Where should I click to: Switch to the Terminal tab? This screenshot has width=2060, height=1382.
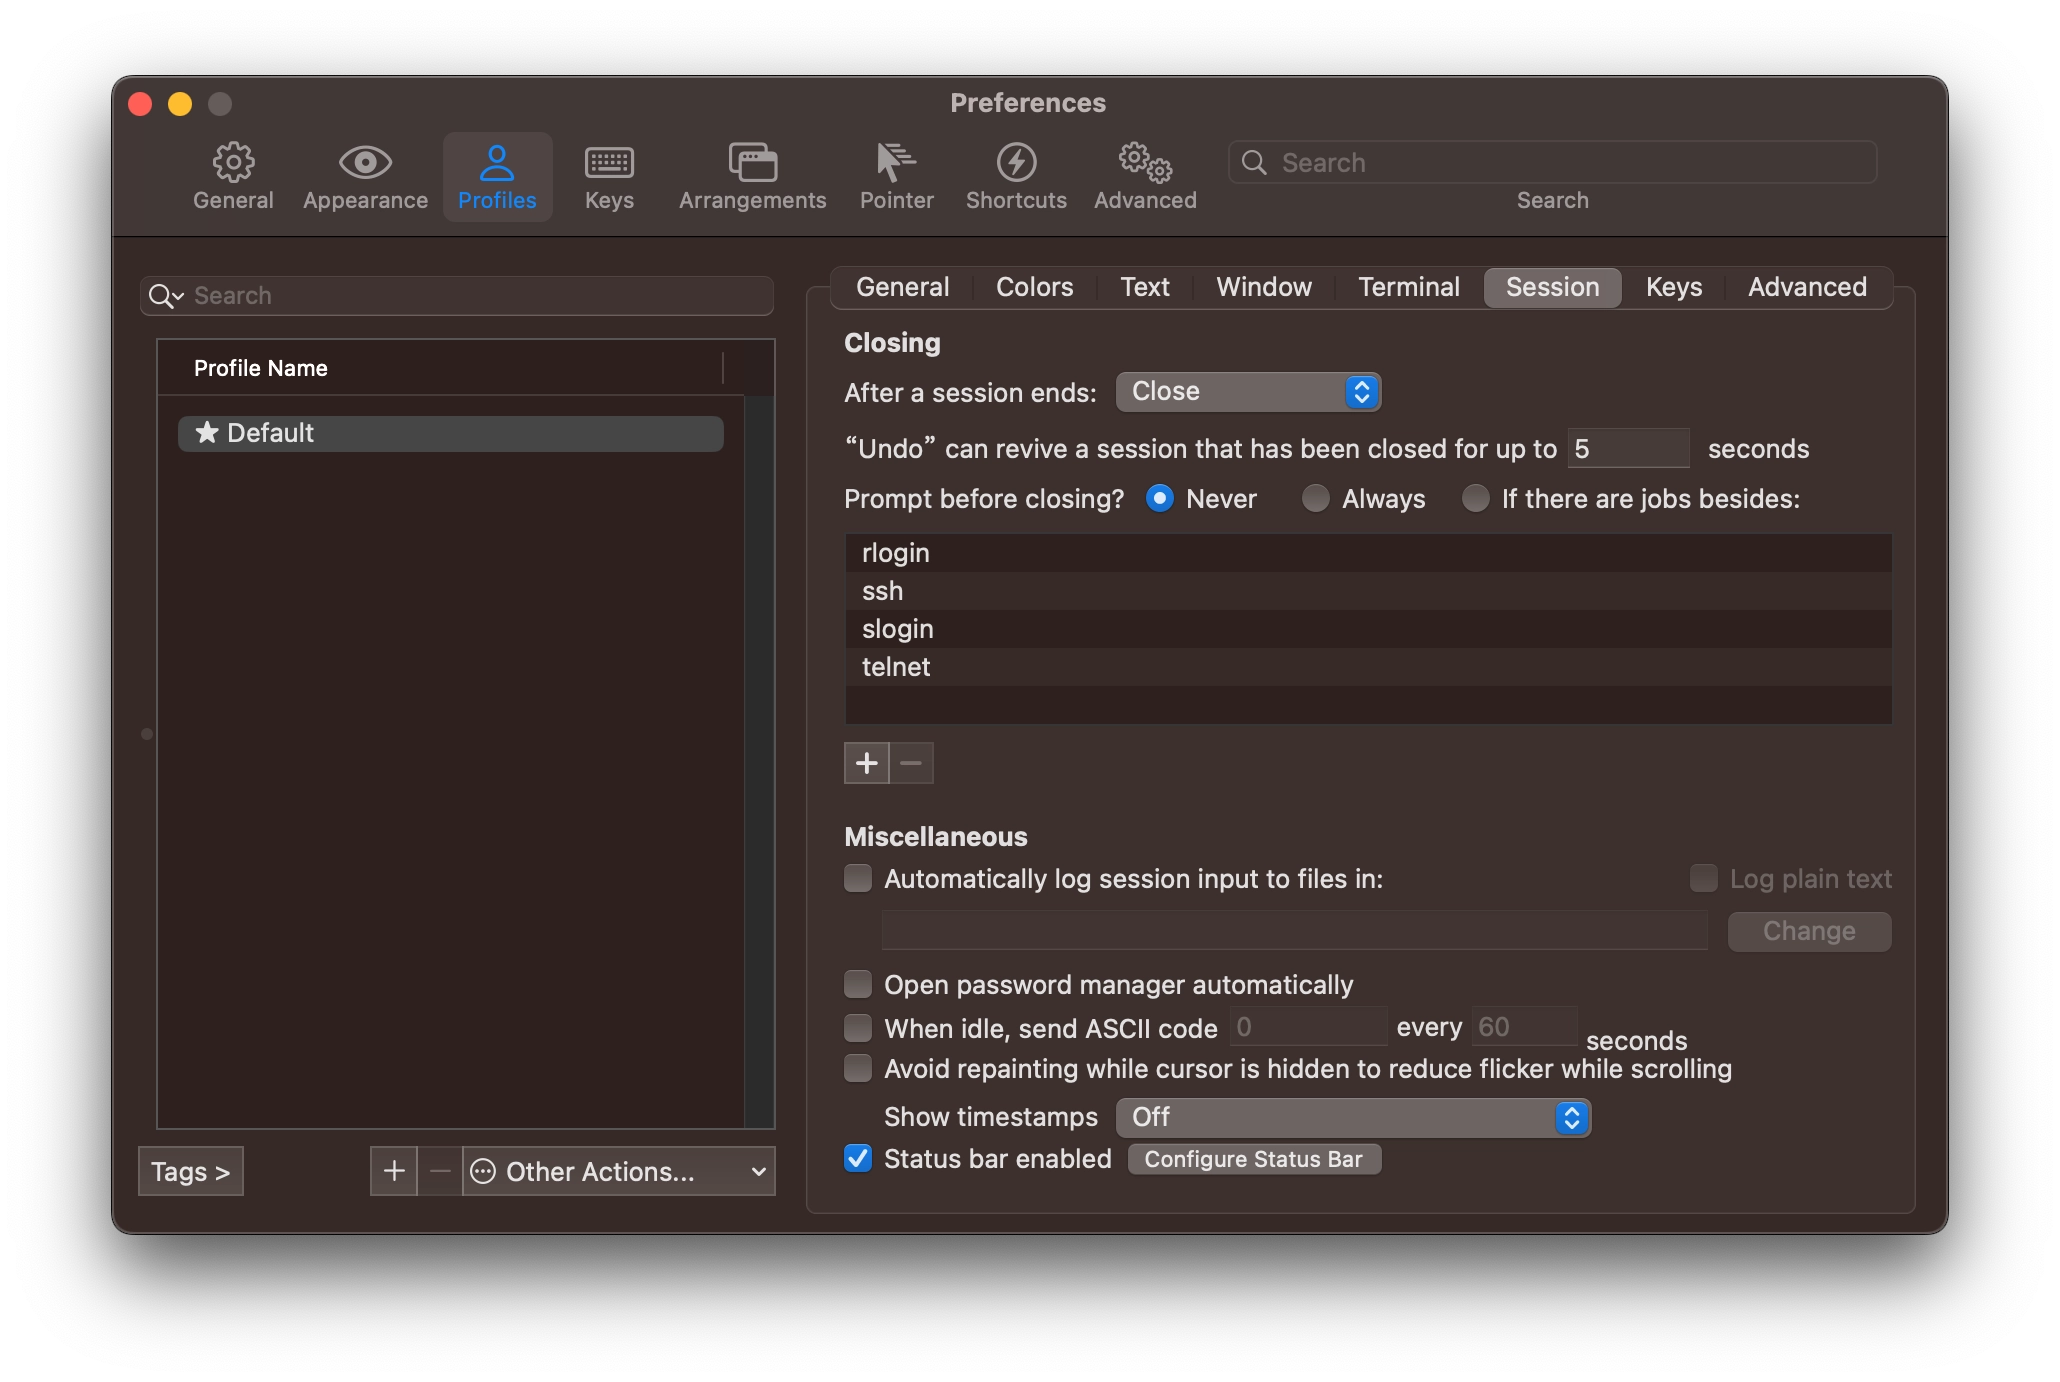coord(1408,287)
